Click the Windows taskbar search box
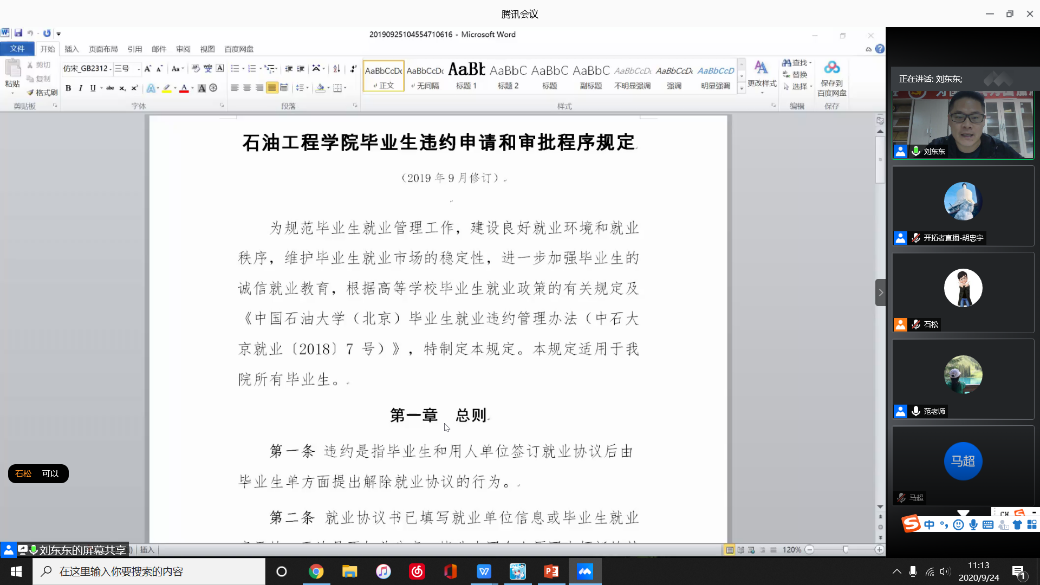1040x585 pixels. (150, 571)
